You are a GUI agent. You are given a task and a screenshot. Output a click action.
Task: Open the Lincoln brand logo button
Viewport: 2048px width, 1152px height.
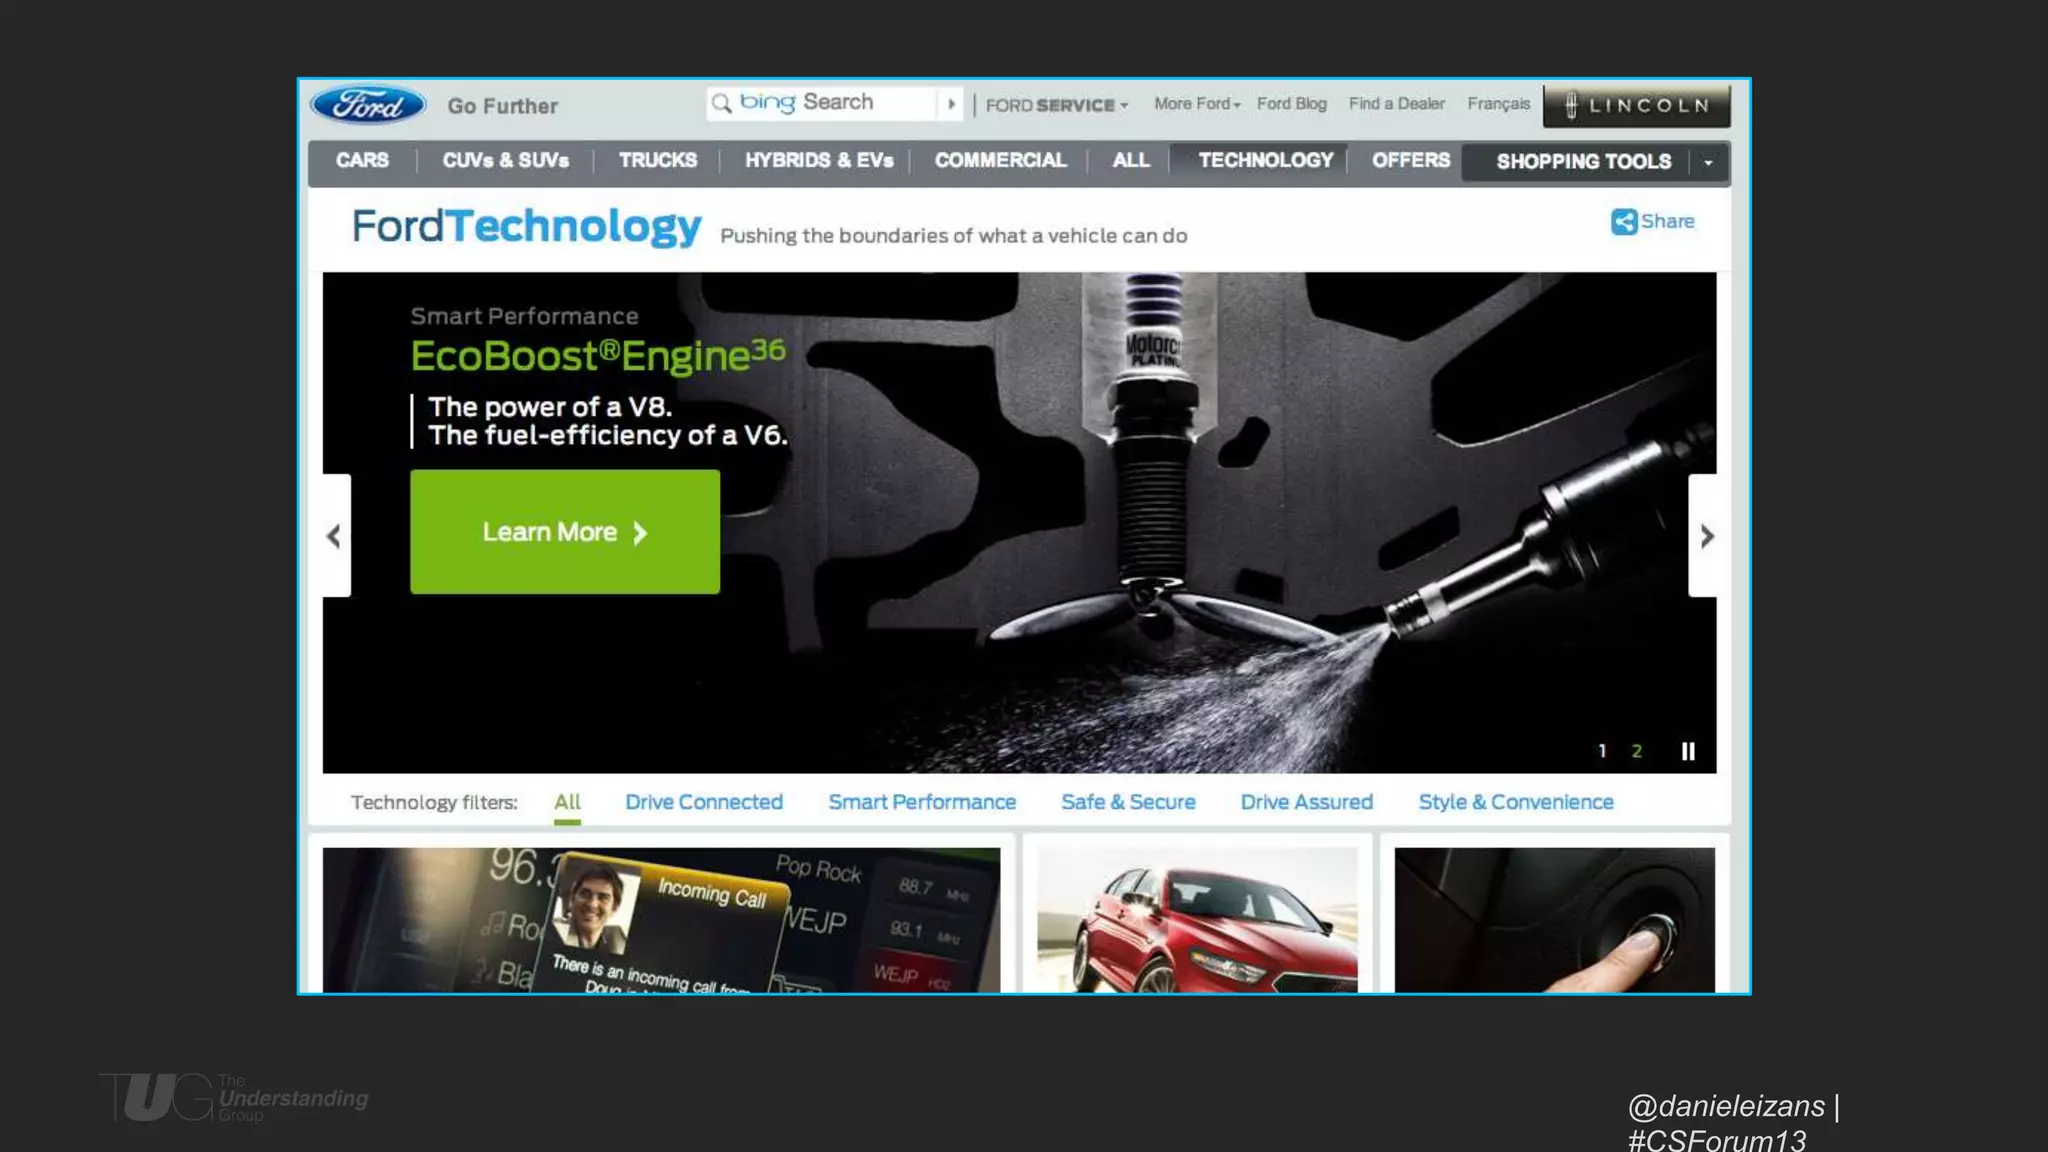1636,106
